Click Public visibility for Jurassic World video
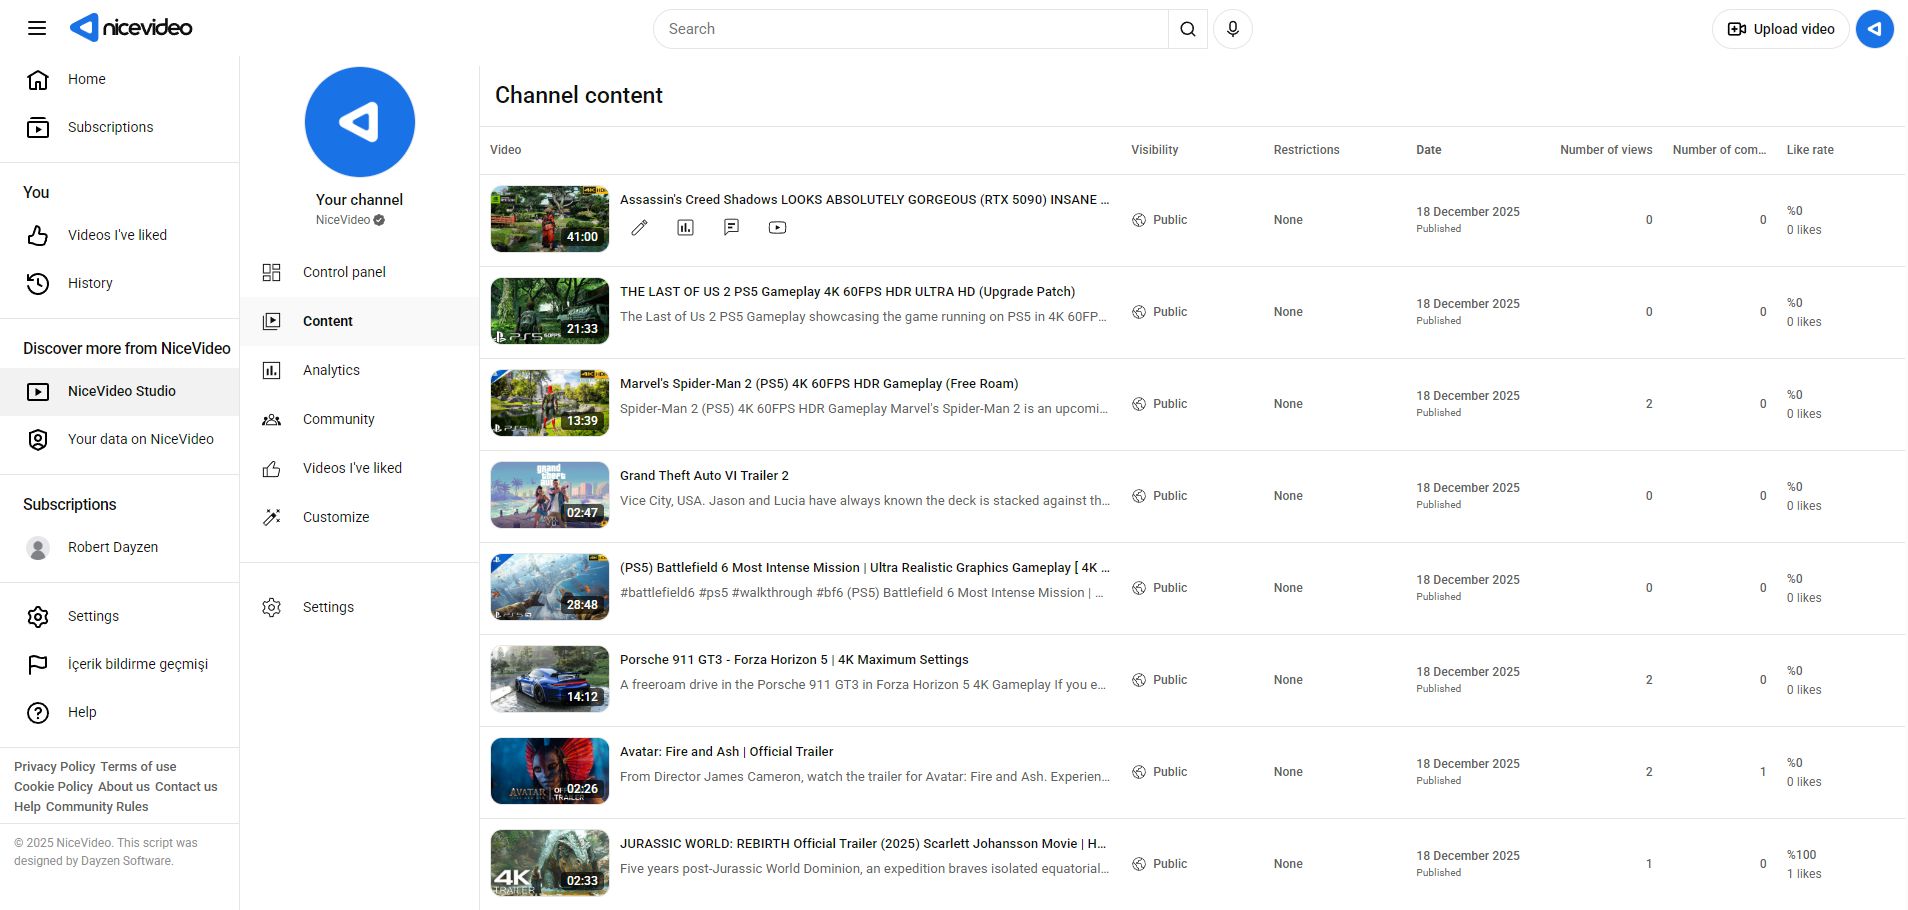1908x910 pixels. pyautogui.click(x=1160, y=864)
